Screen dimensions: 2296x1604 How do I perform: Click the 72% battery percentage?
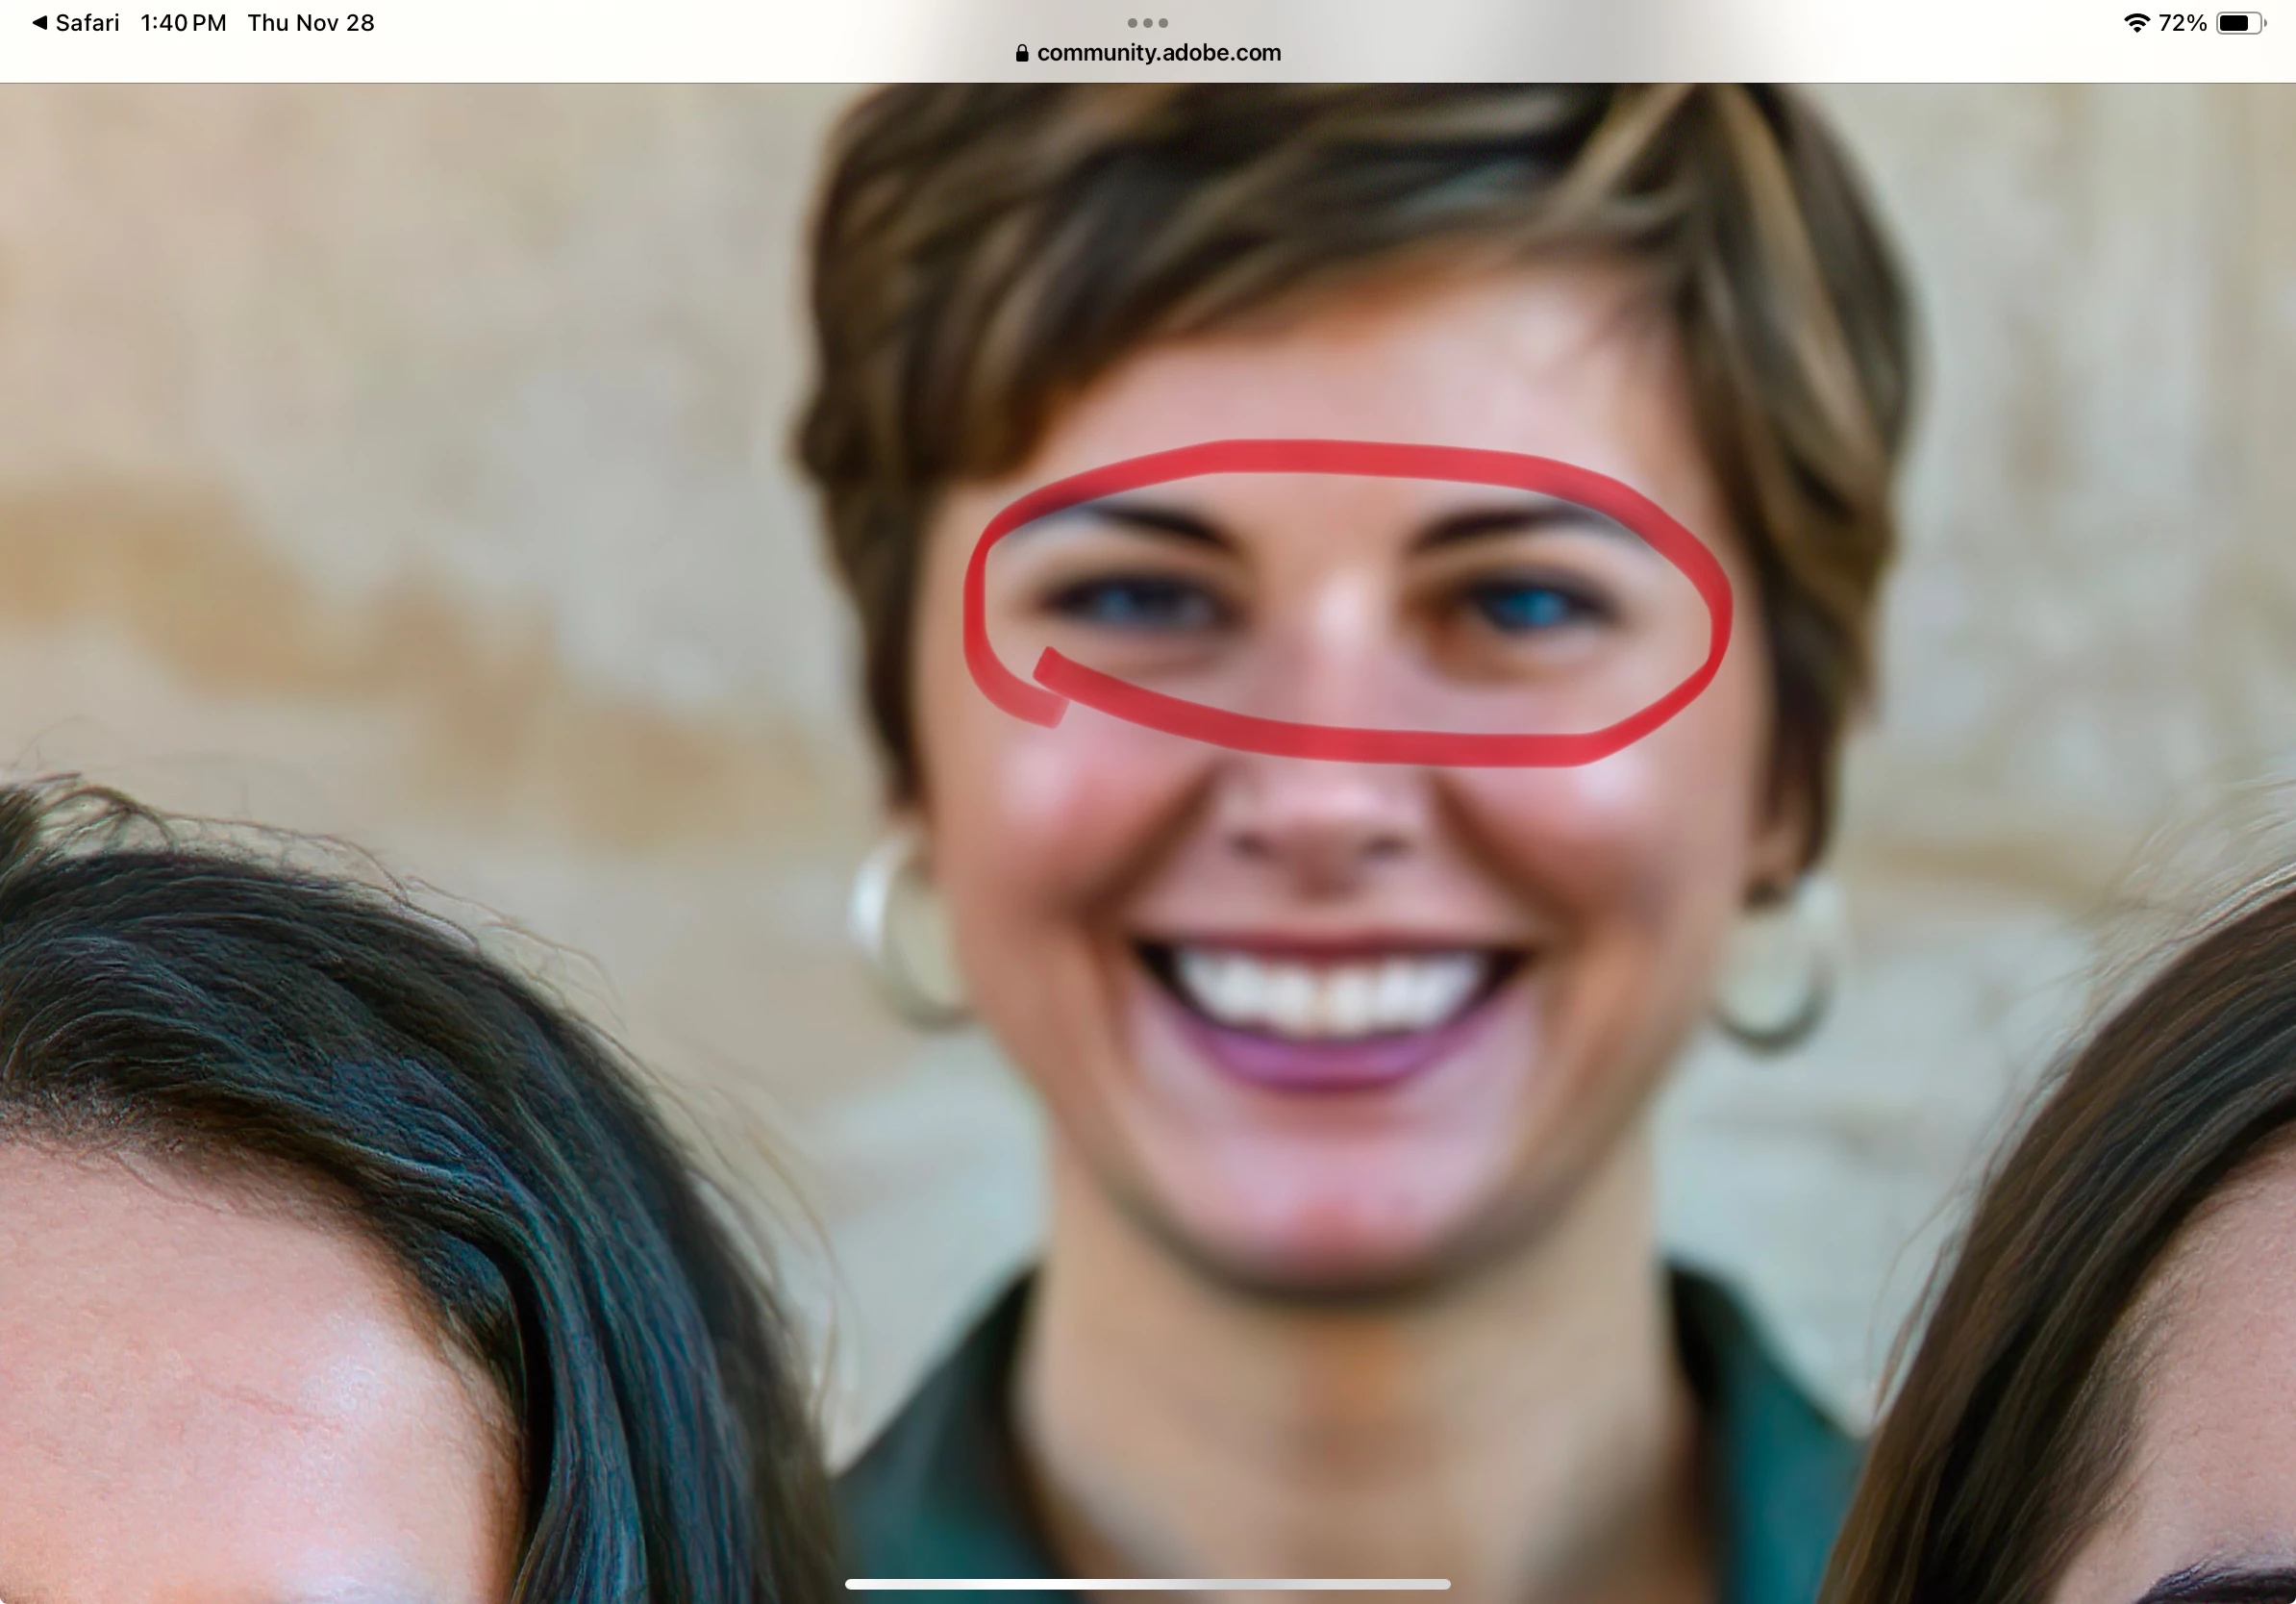pos(2182,23)
